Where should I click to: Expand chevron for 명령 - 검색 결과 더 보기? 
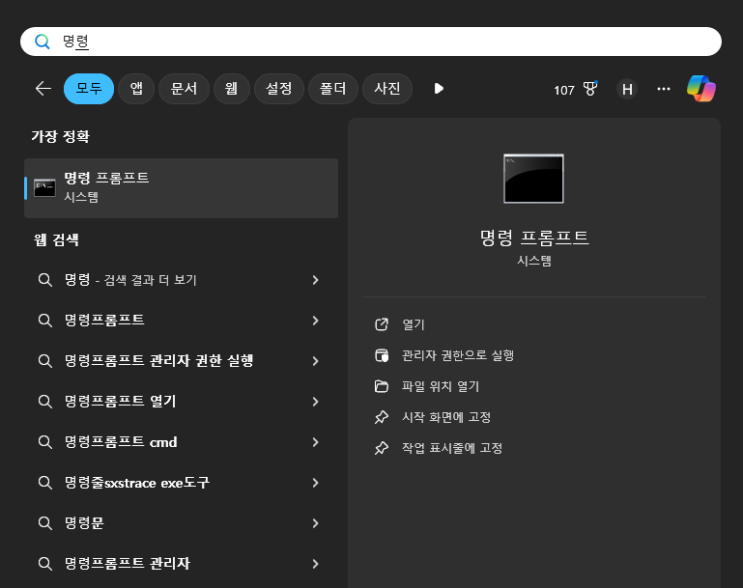click(x=316, y=280)
